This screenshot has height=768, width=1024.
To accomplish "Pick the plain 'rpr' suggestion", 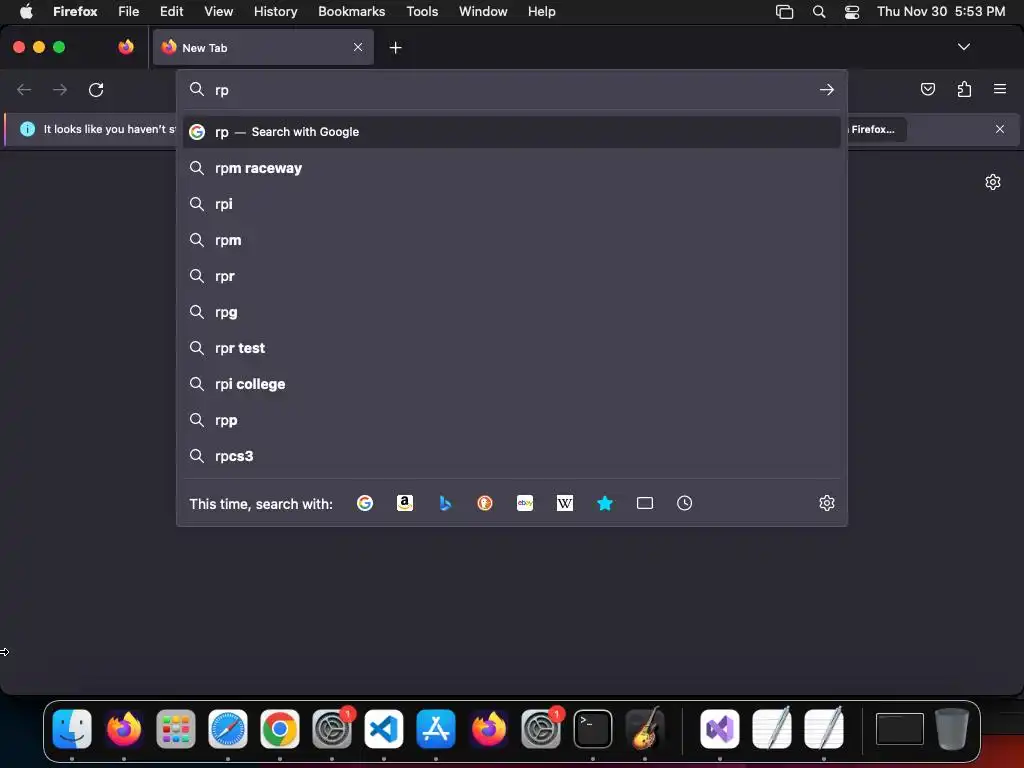I will tap(511, 276).
